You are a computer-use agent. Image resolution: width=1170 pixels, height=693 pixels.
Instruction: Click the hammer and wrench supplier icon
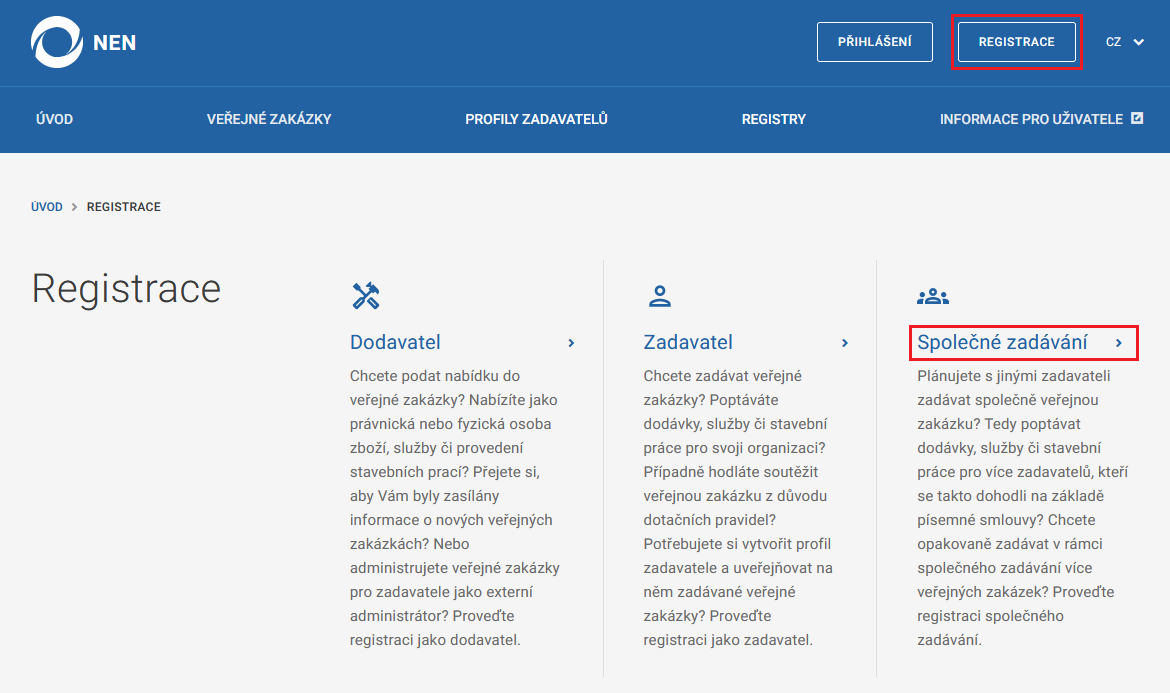(366, 295)
